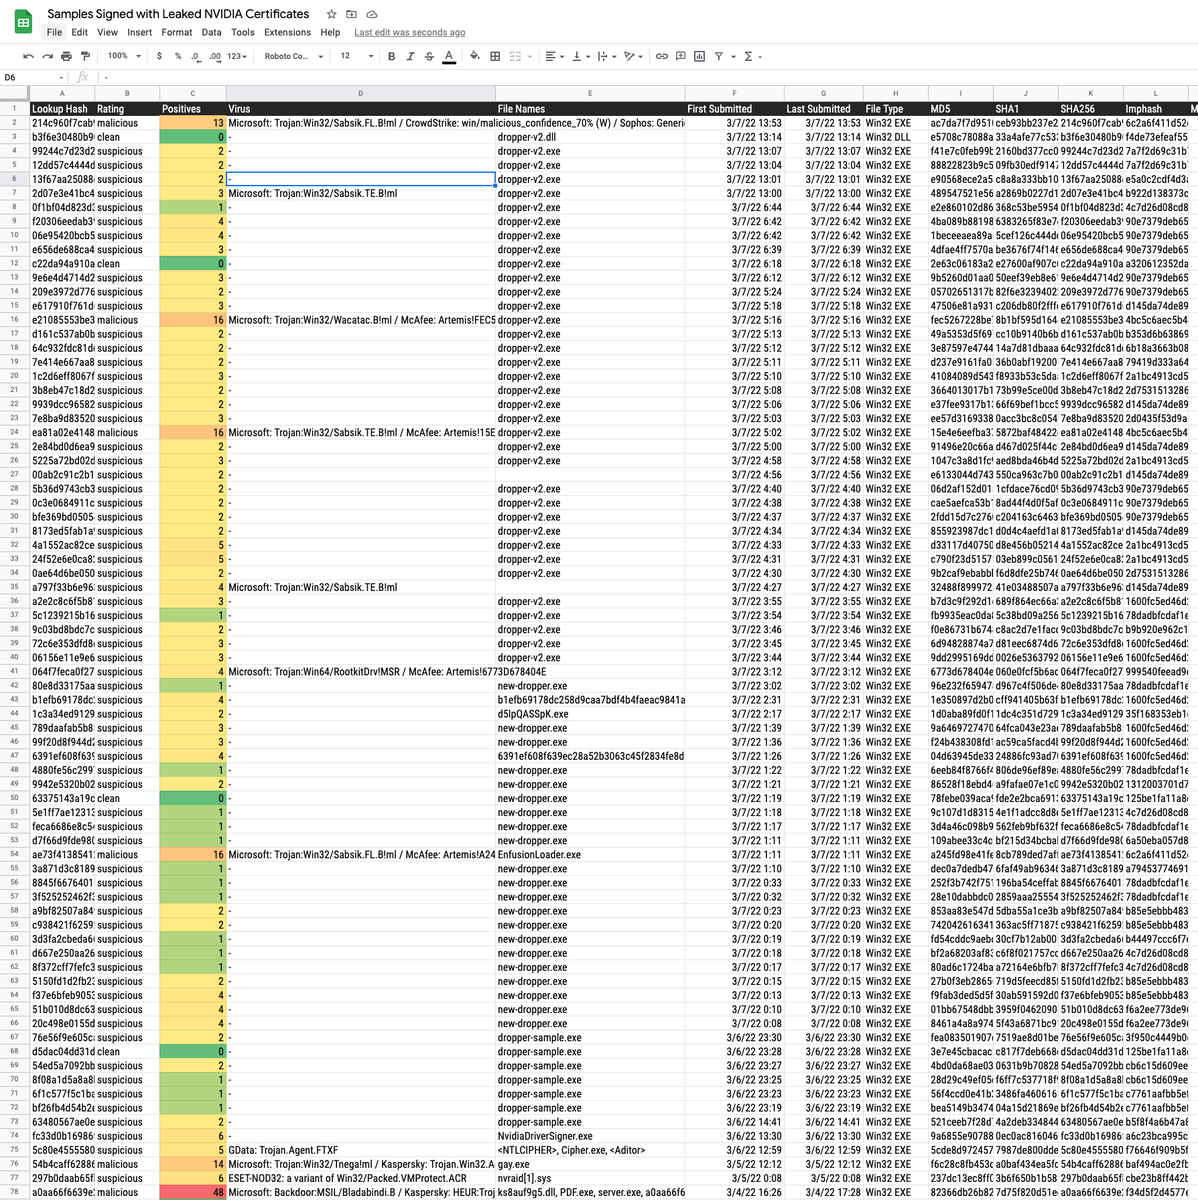Image resolution: width=1198 pixels, height=1200 pixels.
Task: Print the spreadsheet
Action: [x=66, y=56]
